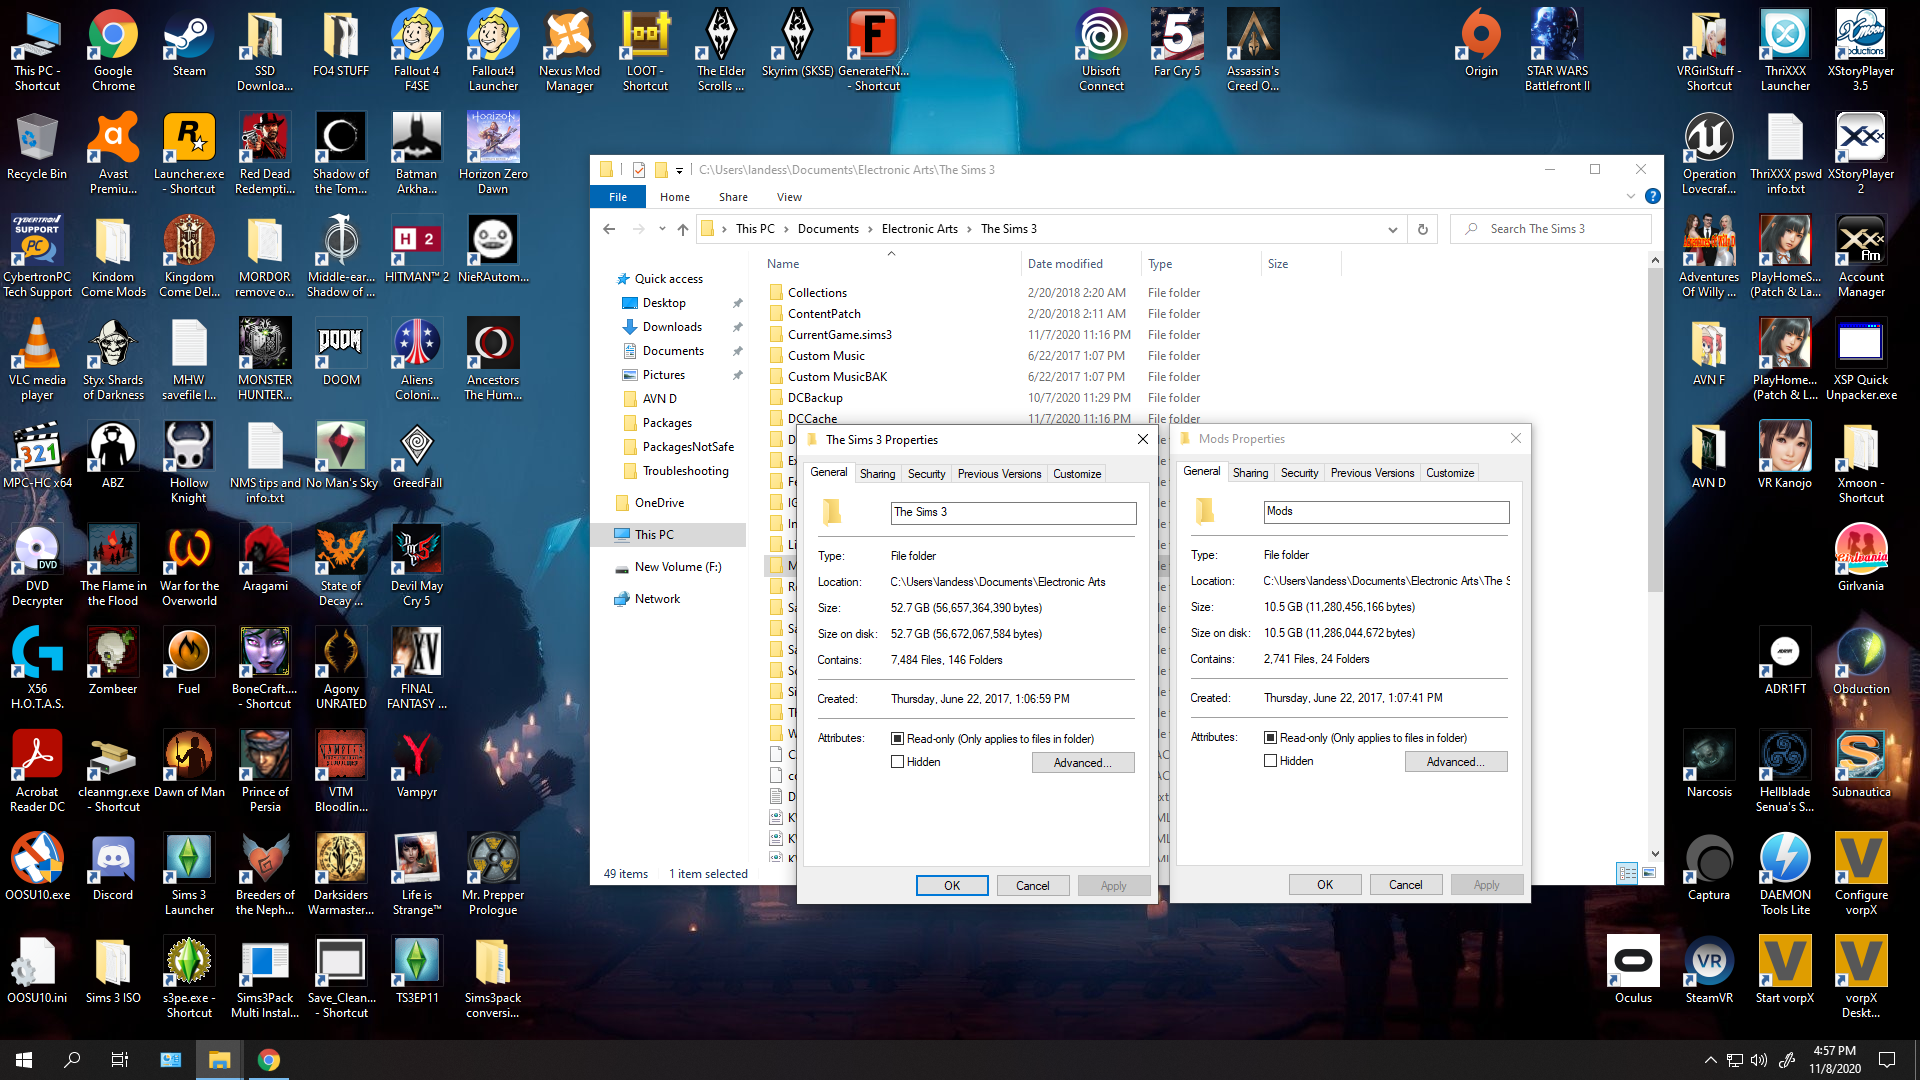Select the Discord desktop icon
This screenshot has width=1920, height=1080.
[x=113, y=868]
